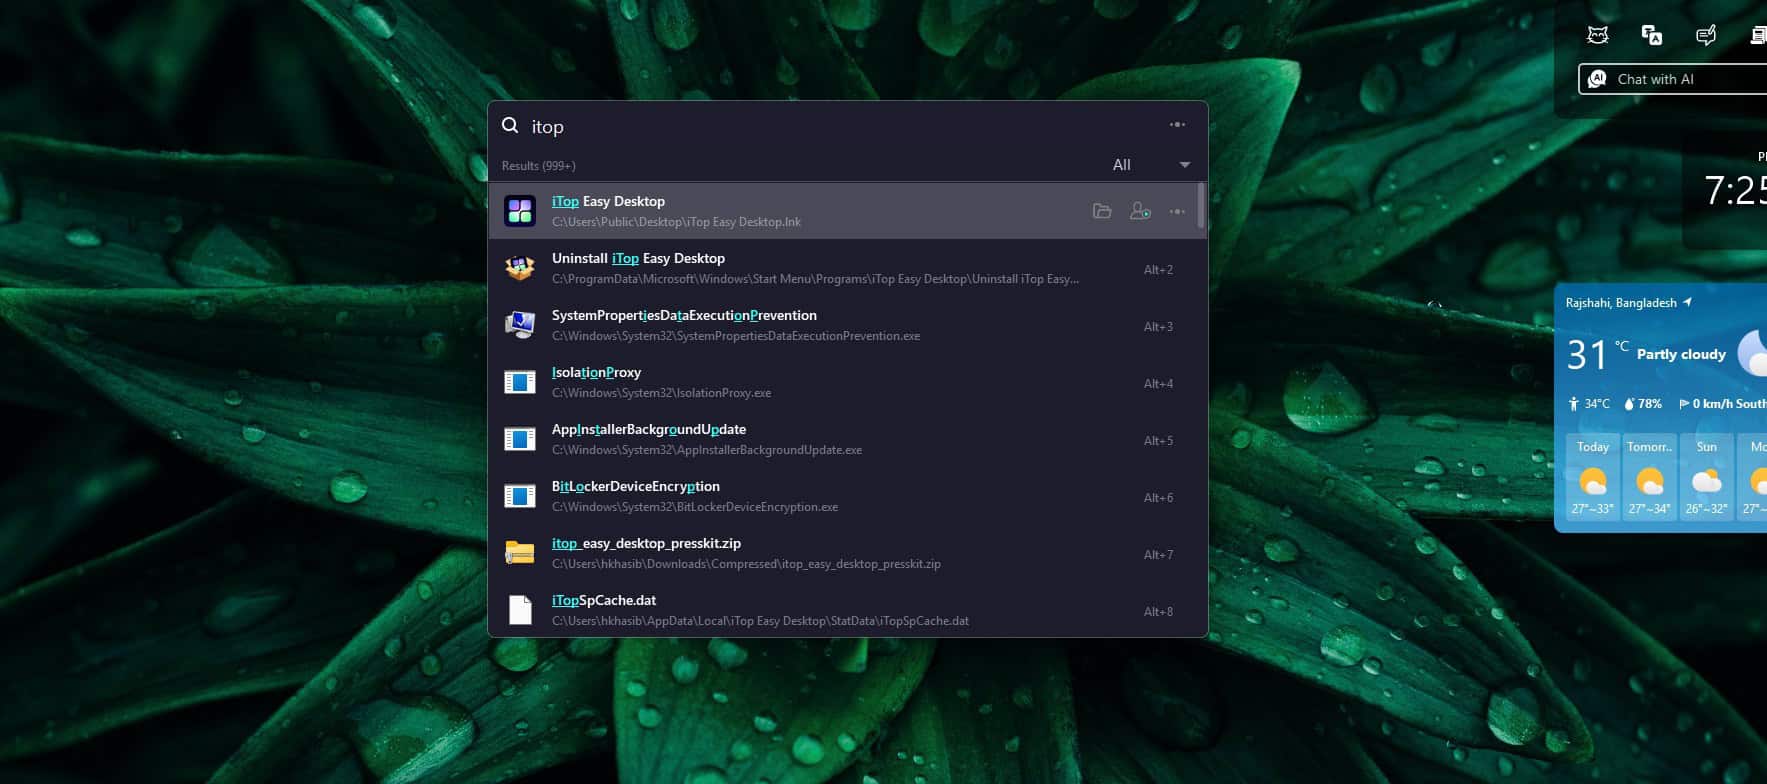
Task: Click the search magnifier icon
Action: [x=510, y=125]
